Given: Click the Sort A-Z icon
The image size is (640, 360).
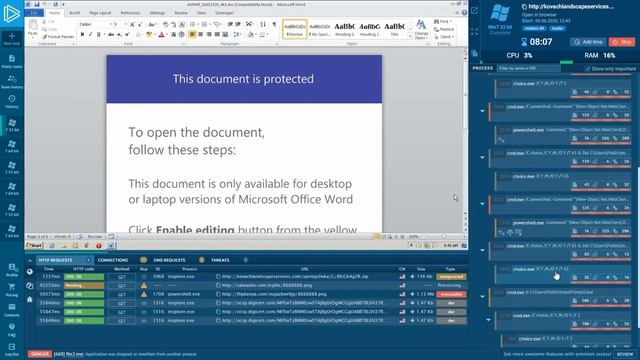Looking at the screenshot, I should tap(263, 24).
